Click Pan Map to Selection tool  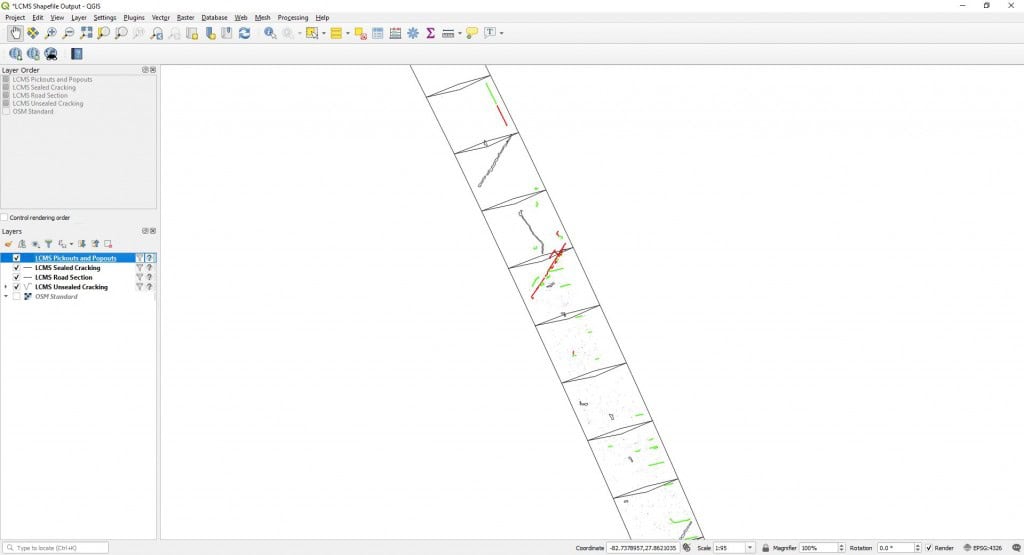33,33
